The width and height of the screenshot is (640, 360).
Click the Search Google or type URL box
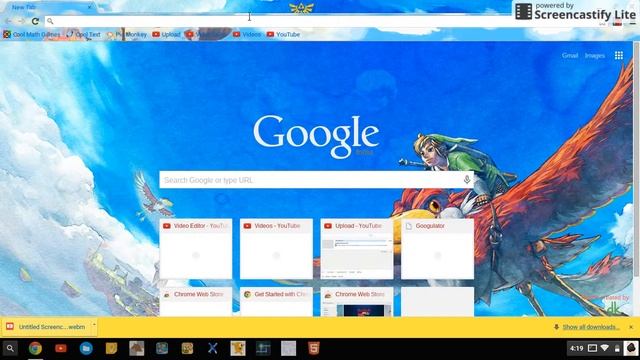point(316,180)
